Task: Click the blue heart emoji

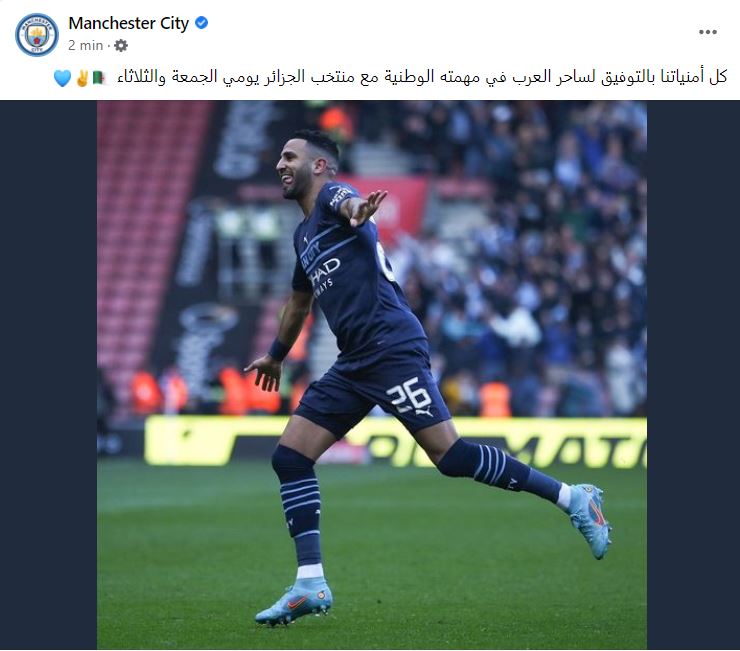Action: point(62,78)
